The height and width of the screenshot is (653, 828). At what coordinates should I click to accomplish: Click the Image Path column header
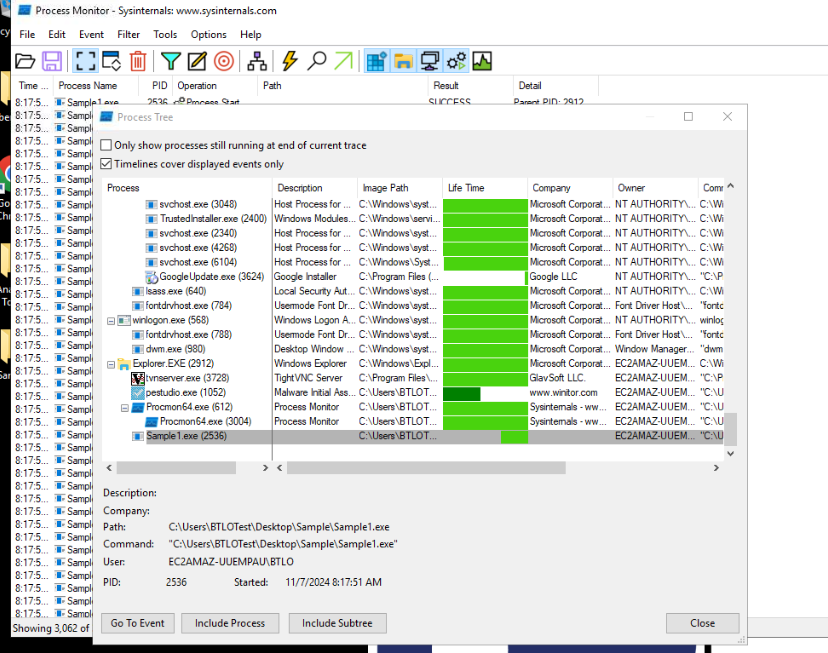(400, 188)
